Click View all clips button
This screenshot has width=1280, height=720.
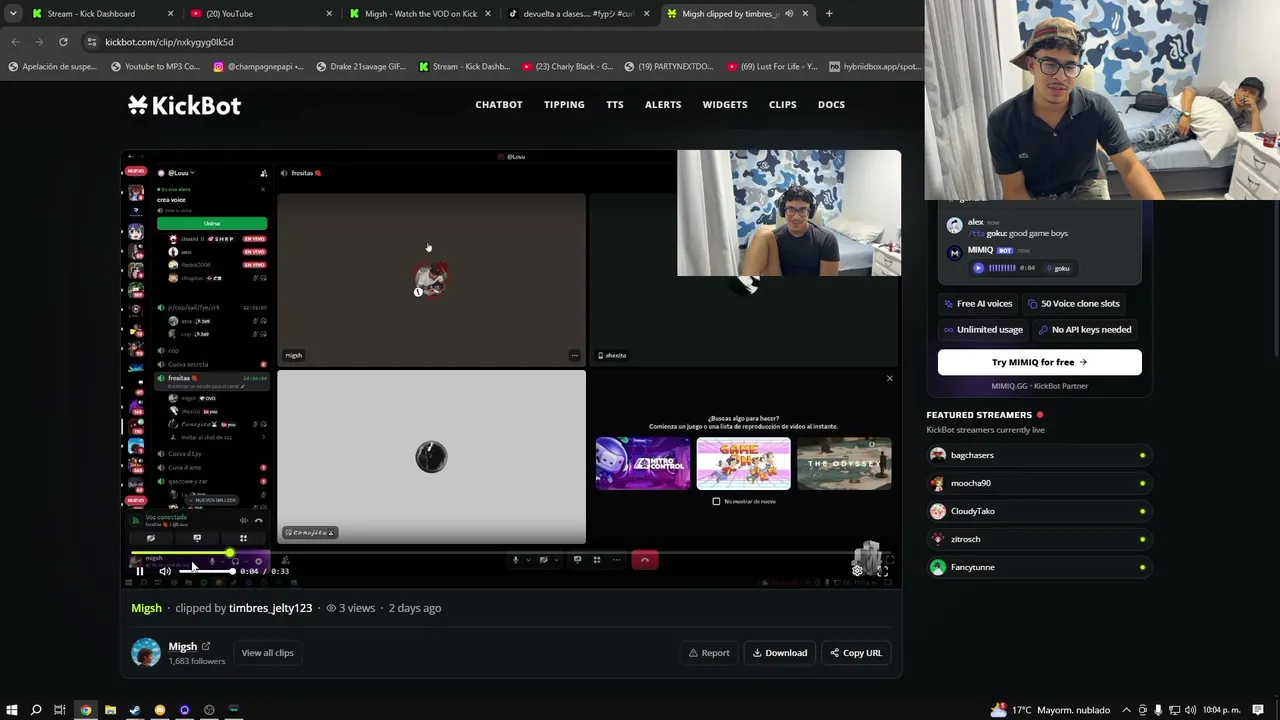click(267, 653)
